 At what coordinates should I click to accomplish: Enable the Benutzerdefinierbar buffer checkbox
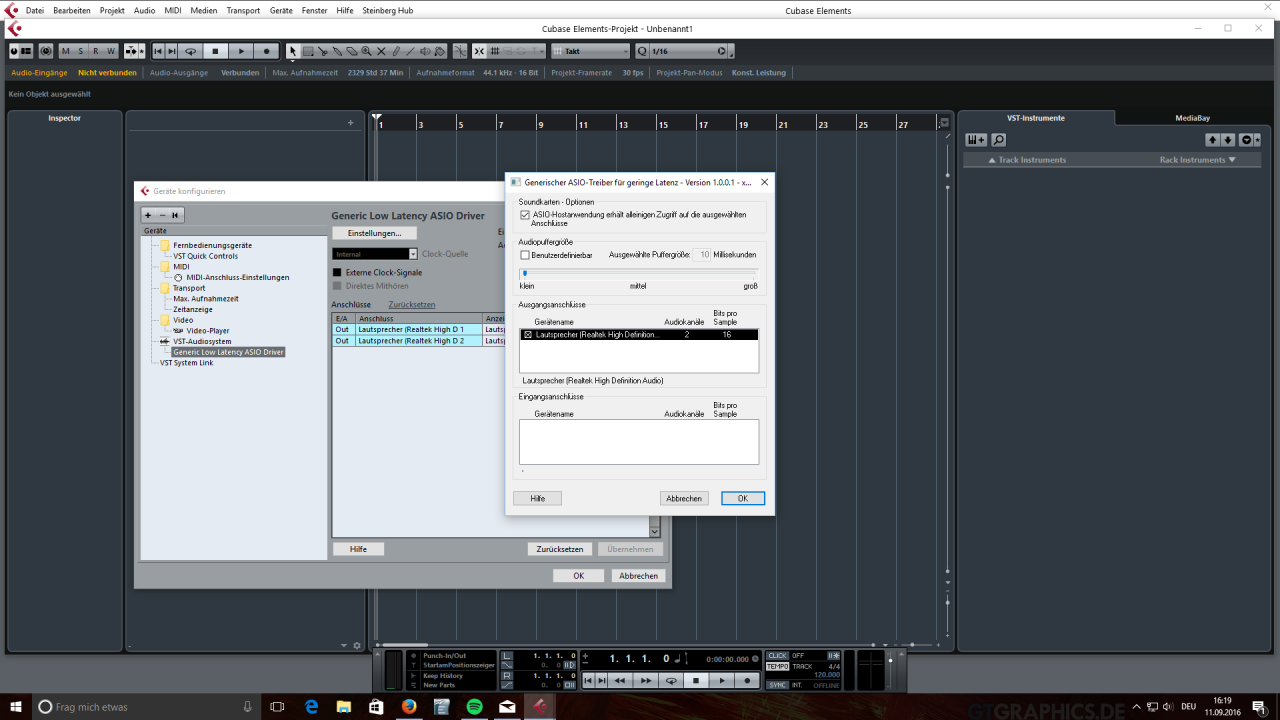(x=525, y=255)
